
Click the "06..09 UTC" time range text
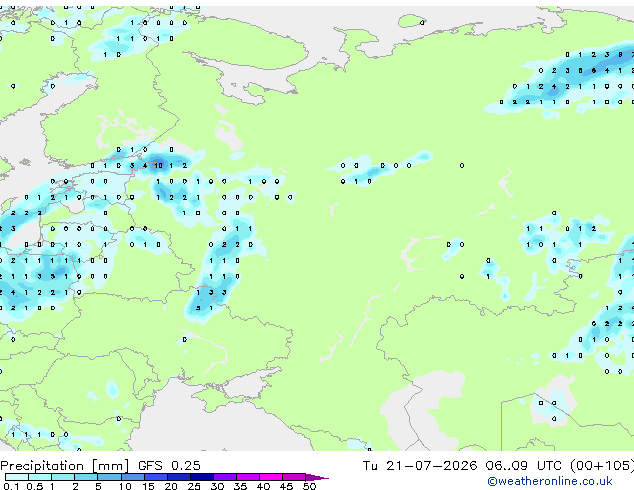pos(524,466)
